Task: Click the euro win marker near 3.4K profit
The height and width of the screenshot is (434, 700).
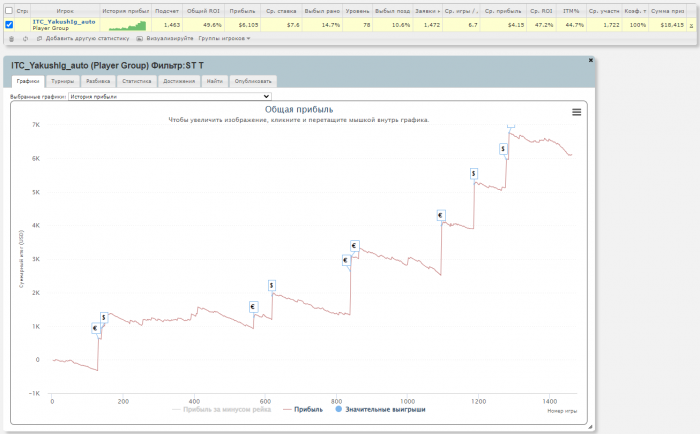Action: click(x=354, y=246)
